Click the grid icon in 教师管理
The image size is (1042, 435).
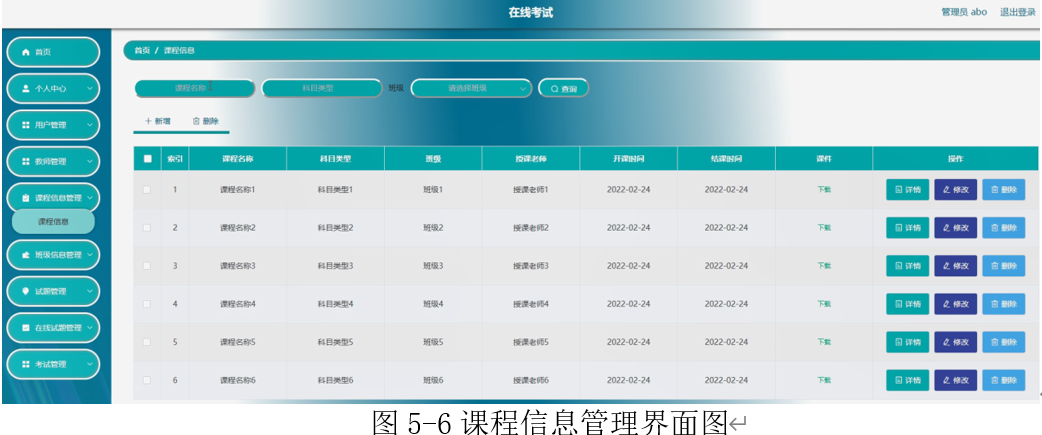[x=26, y=161]
